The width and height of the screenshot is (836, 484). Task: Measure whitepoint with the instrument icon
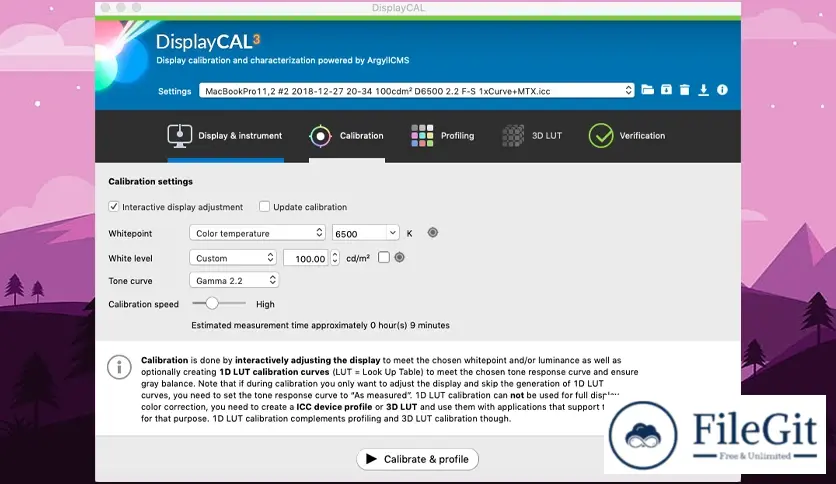[x=432, y=233]
